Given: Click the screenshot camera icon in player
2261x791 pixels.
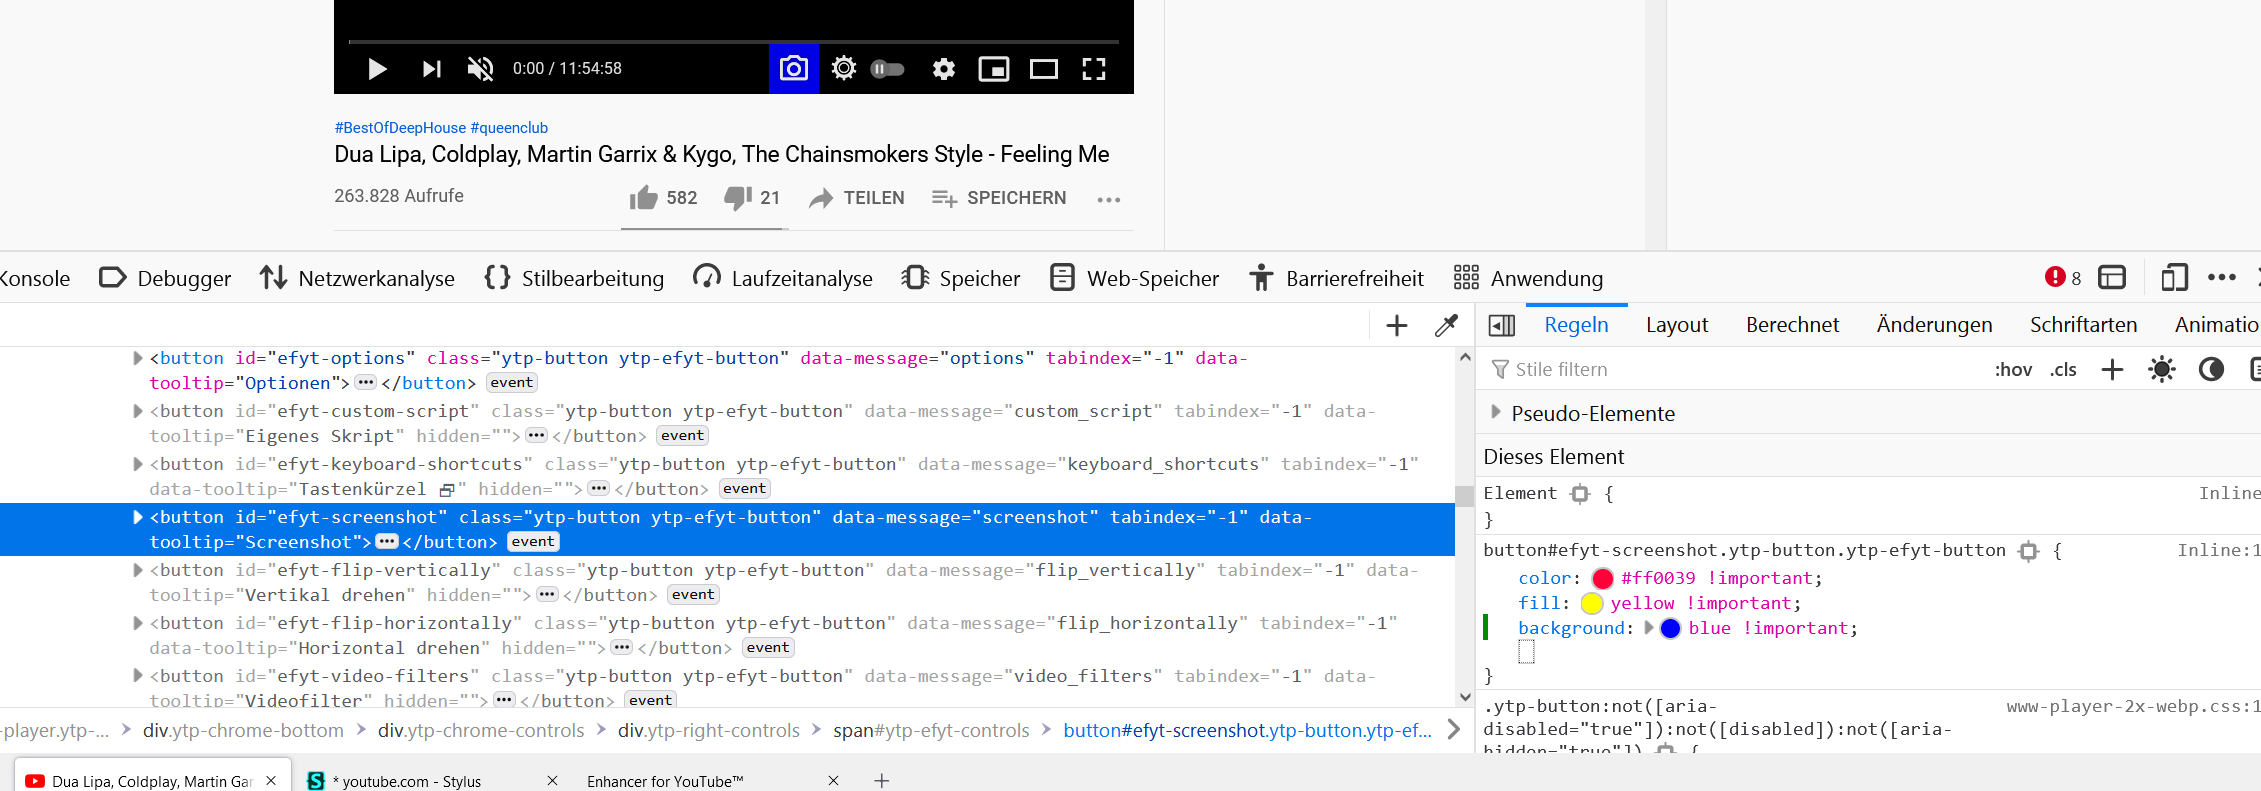Looking at the screenshot, I should [793, 68].
